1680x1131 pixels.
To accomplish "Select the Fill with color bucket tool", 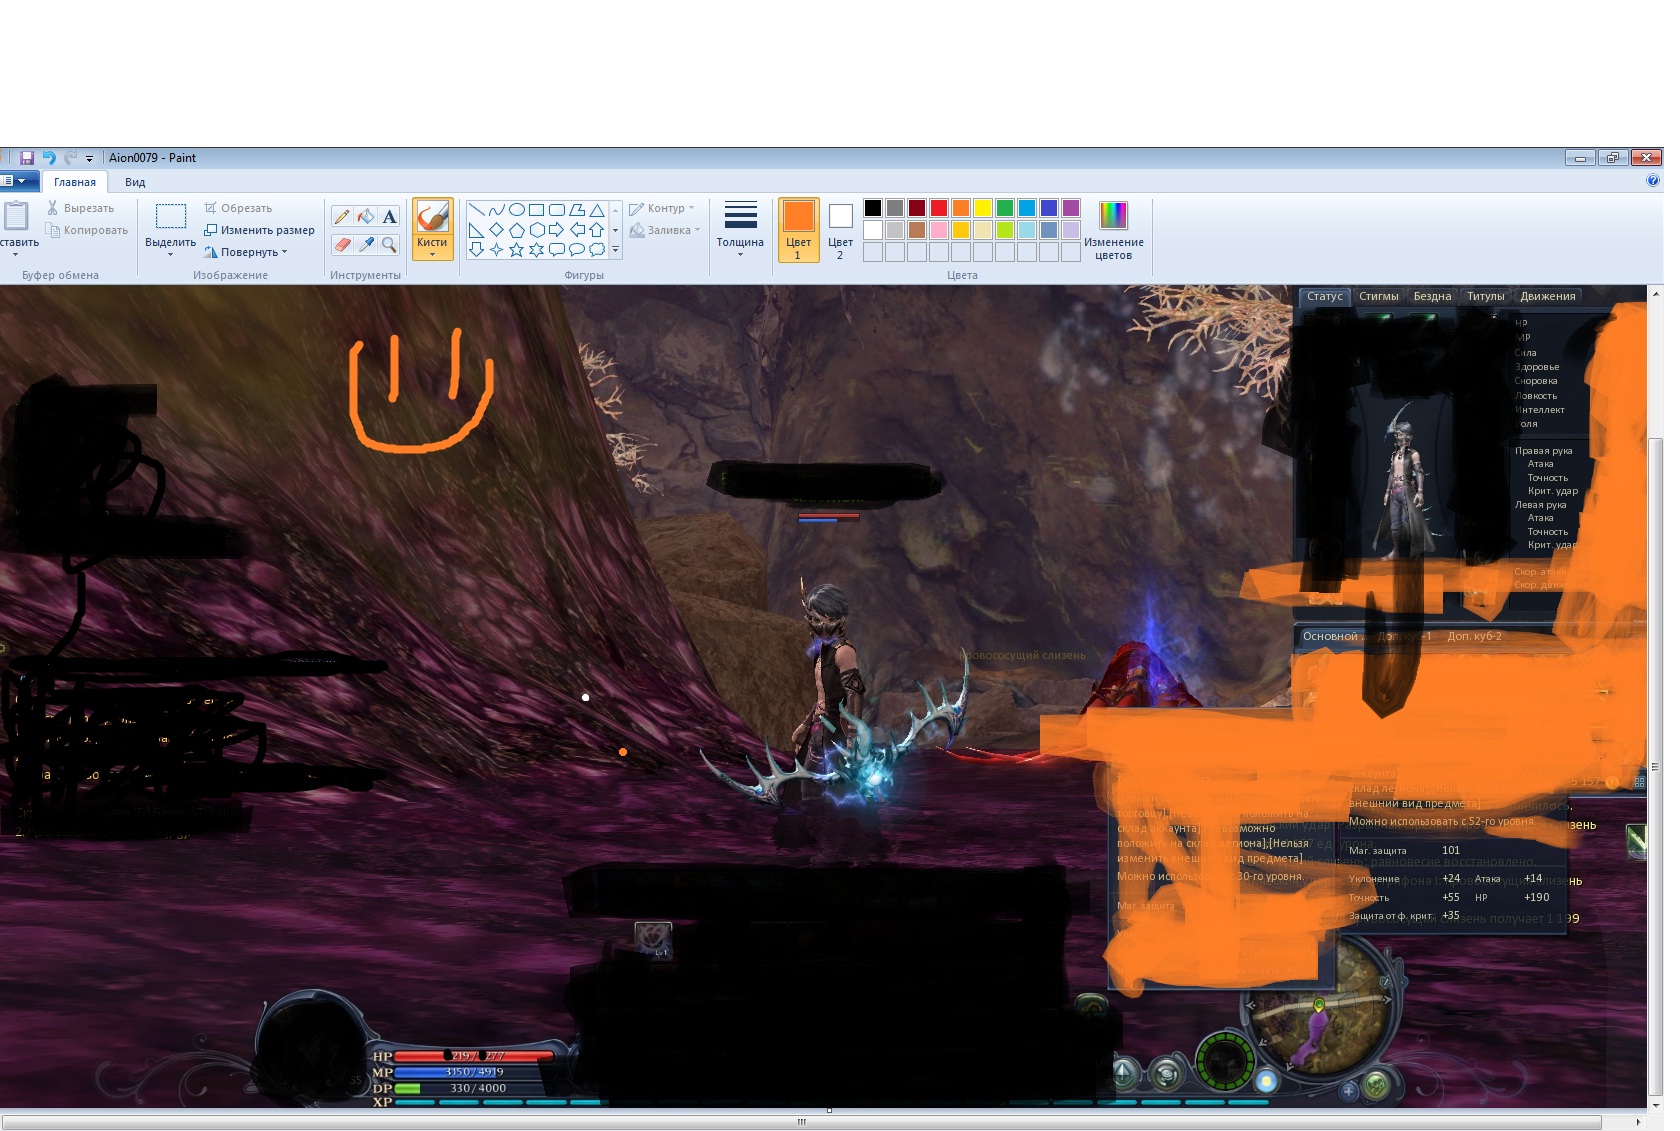I will click(x=366, y=217).
